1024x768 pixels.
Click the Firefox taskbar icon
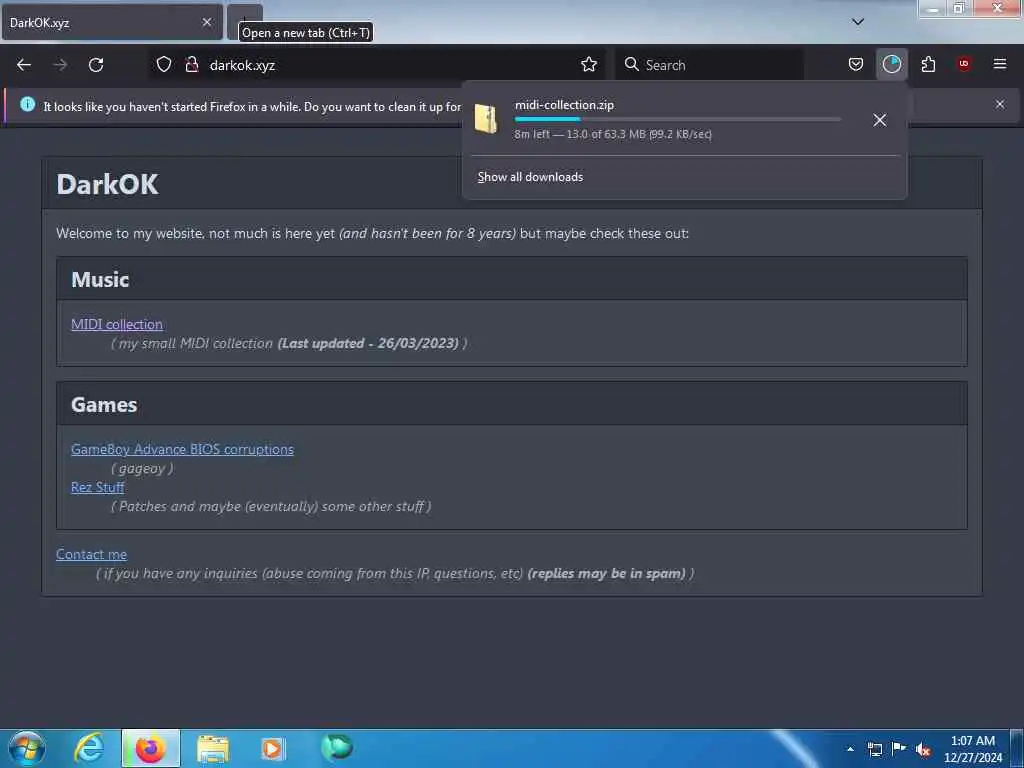(x=150, y=748)
